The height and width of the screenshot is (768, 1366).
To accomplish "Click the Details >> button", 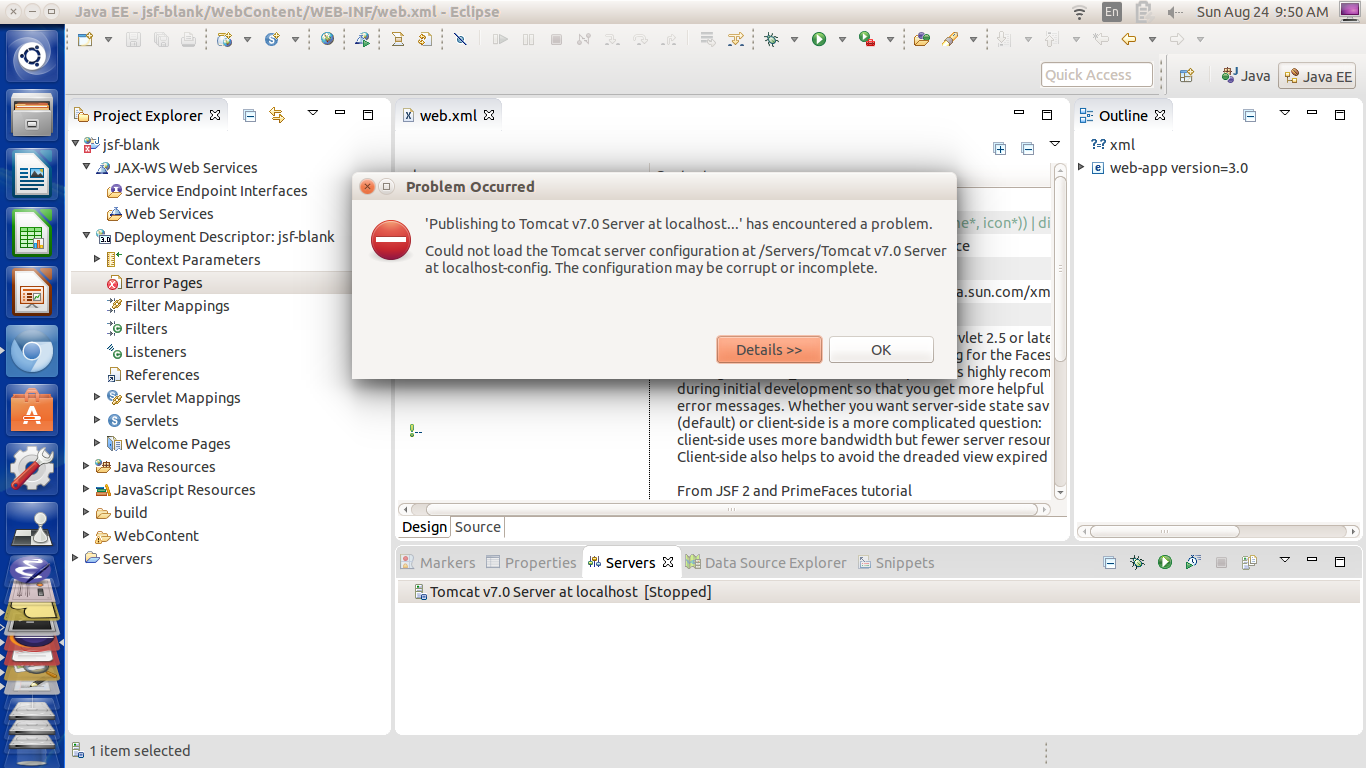I will [769, 350].
